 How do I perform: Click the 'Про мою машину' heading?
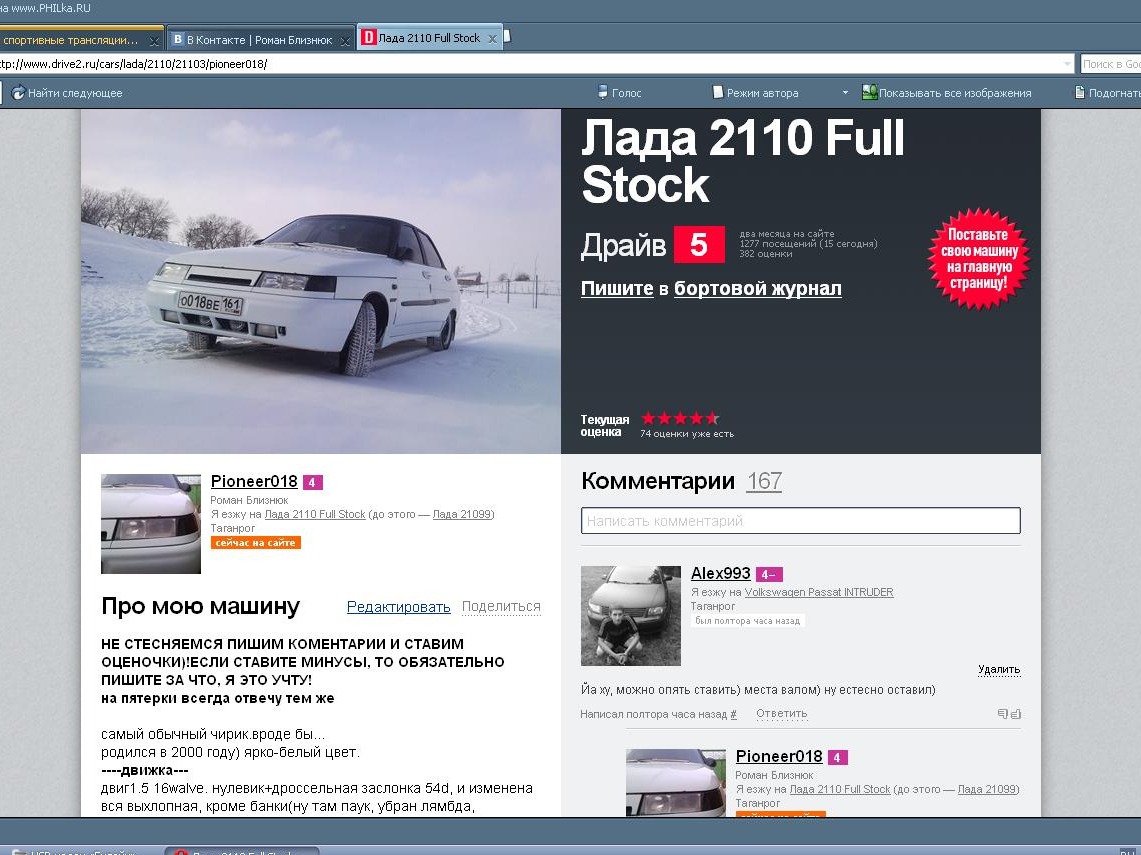click(x=200, y=606)
